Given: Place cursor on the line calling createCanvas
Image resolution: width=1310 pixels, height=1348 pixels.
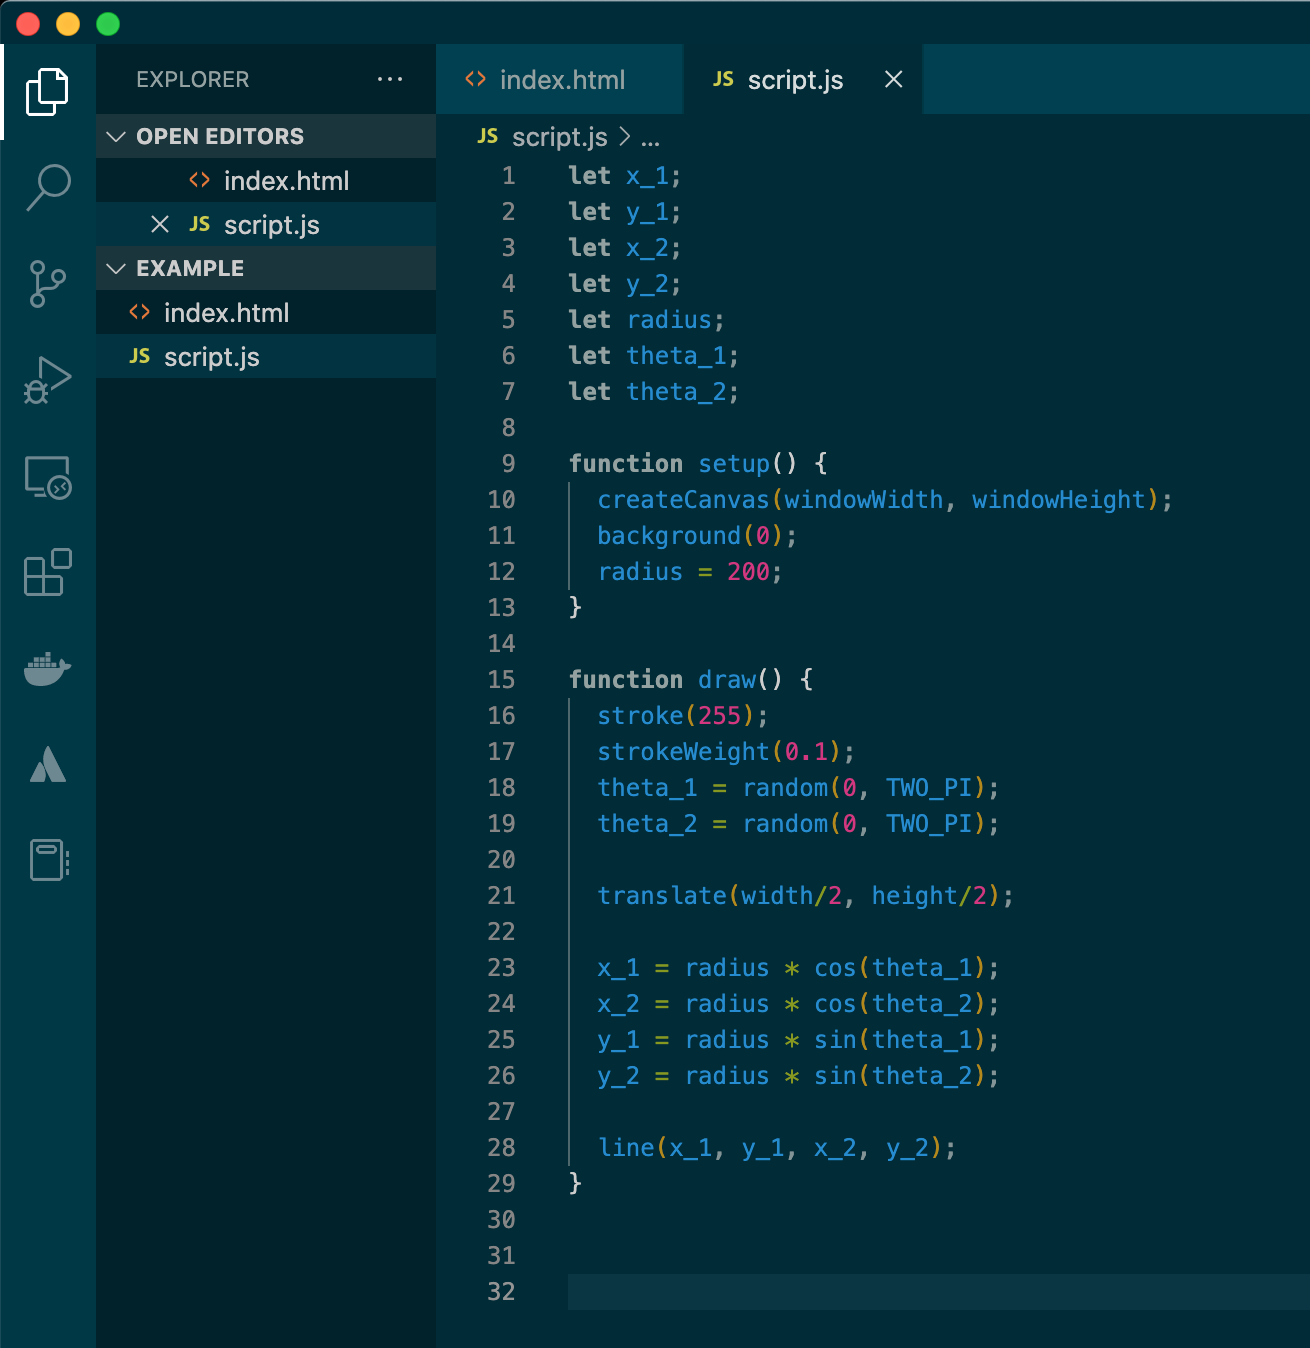Looking at the screenshot, I should point(884,500).
